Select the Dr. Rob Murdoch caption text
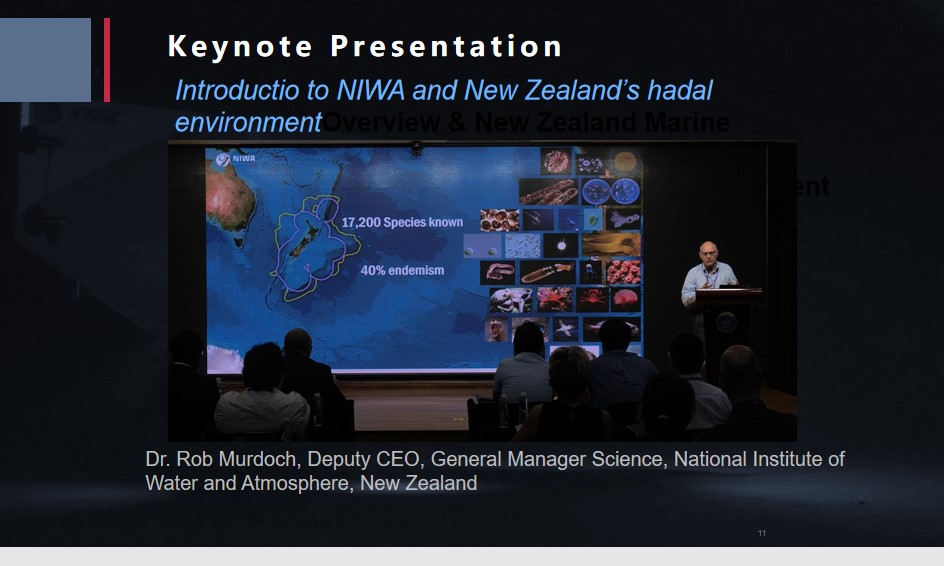The image size is (944, 566). [x=494, y=471]
